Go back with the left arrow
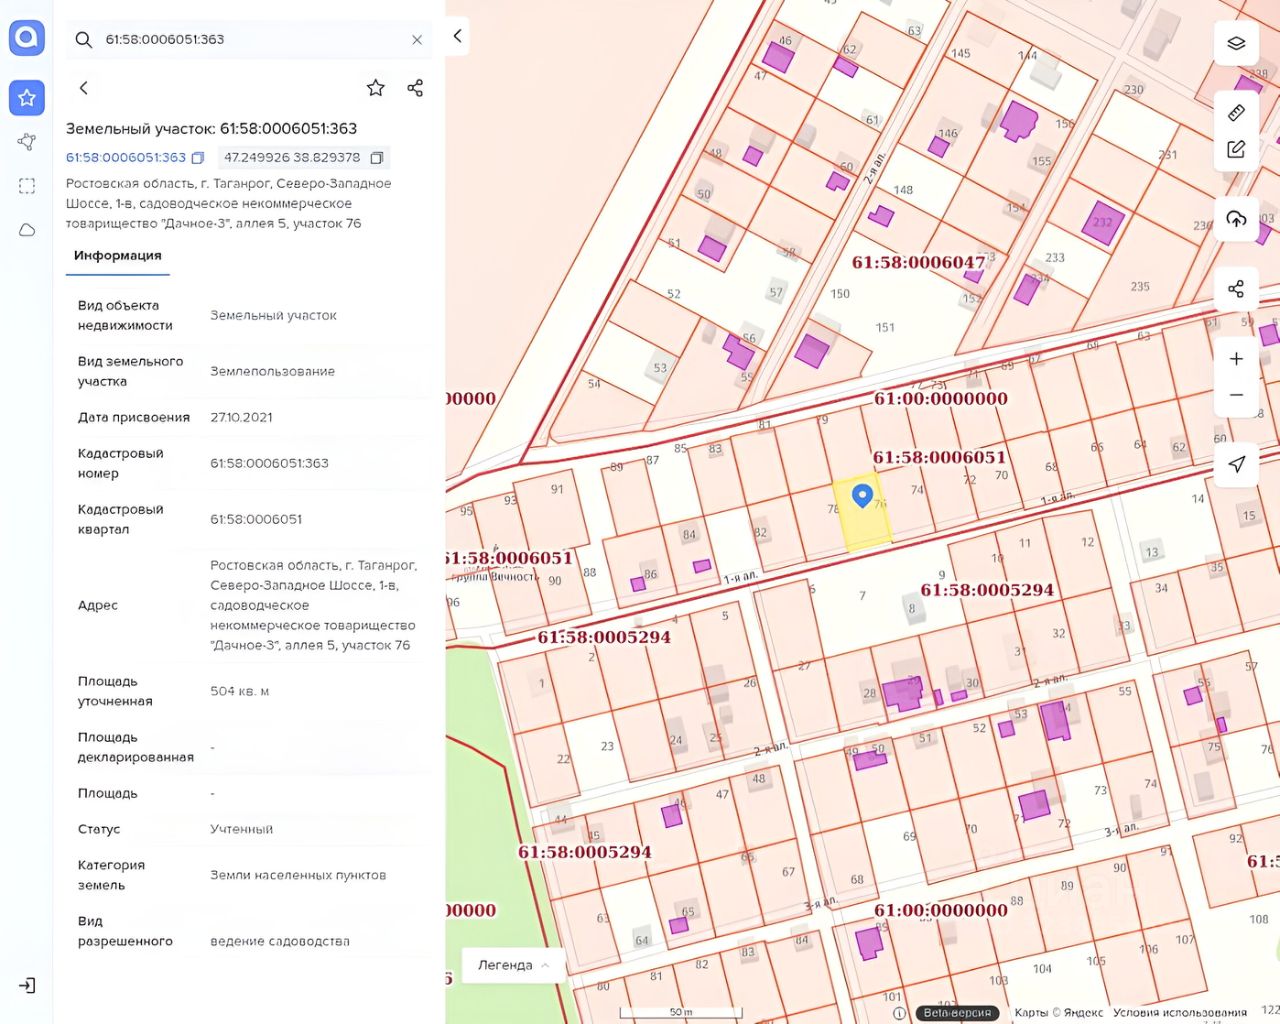The image size is (1280, 1024). tap(84, 88)
